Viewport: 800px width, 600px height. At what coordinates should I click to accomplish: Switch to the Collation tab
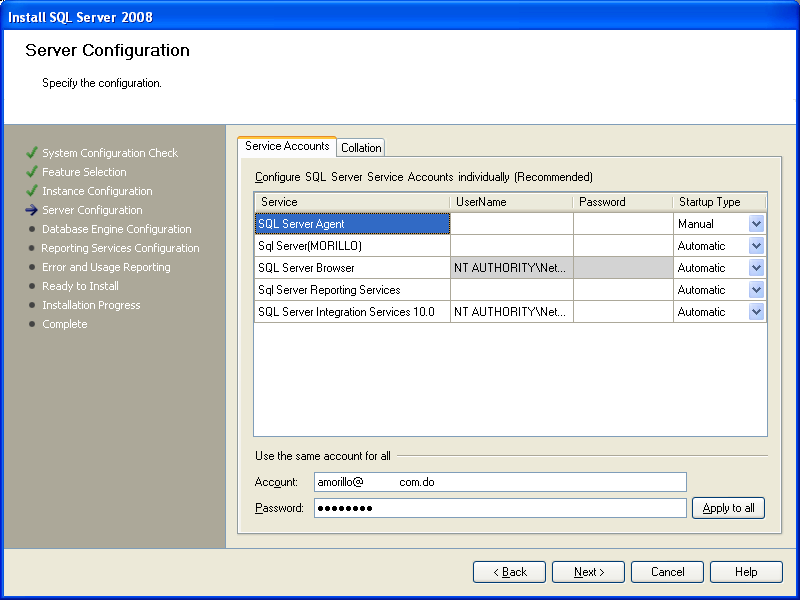tap(361, 147)
